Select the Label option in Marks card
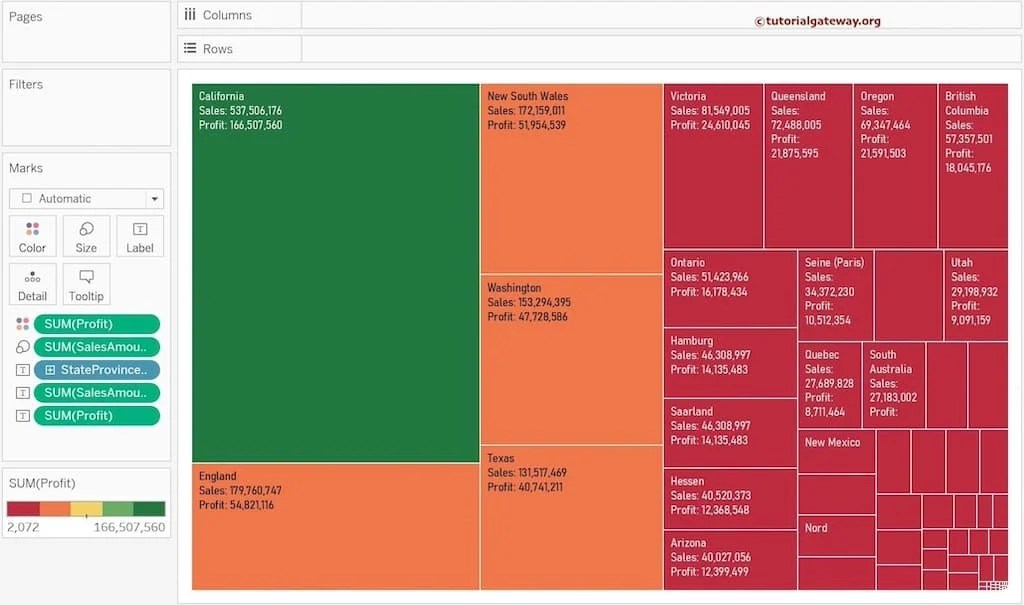 point(139,236)
